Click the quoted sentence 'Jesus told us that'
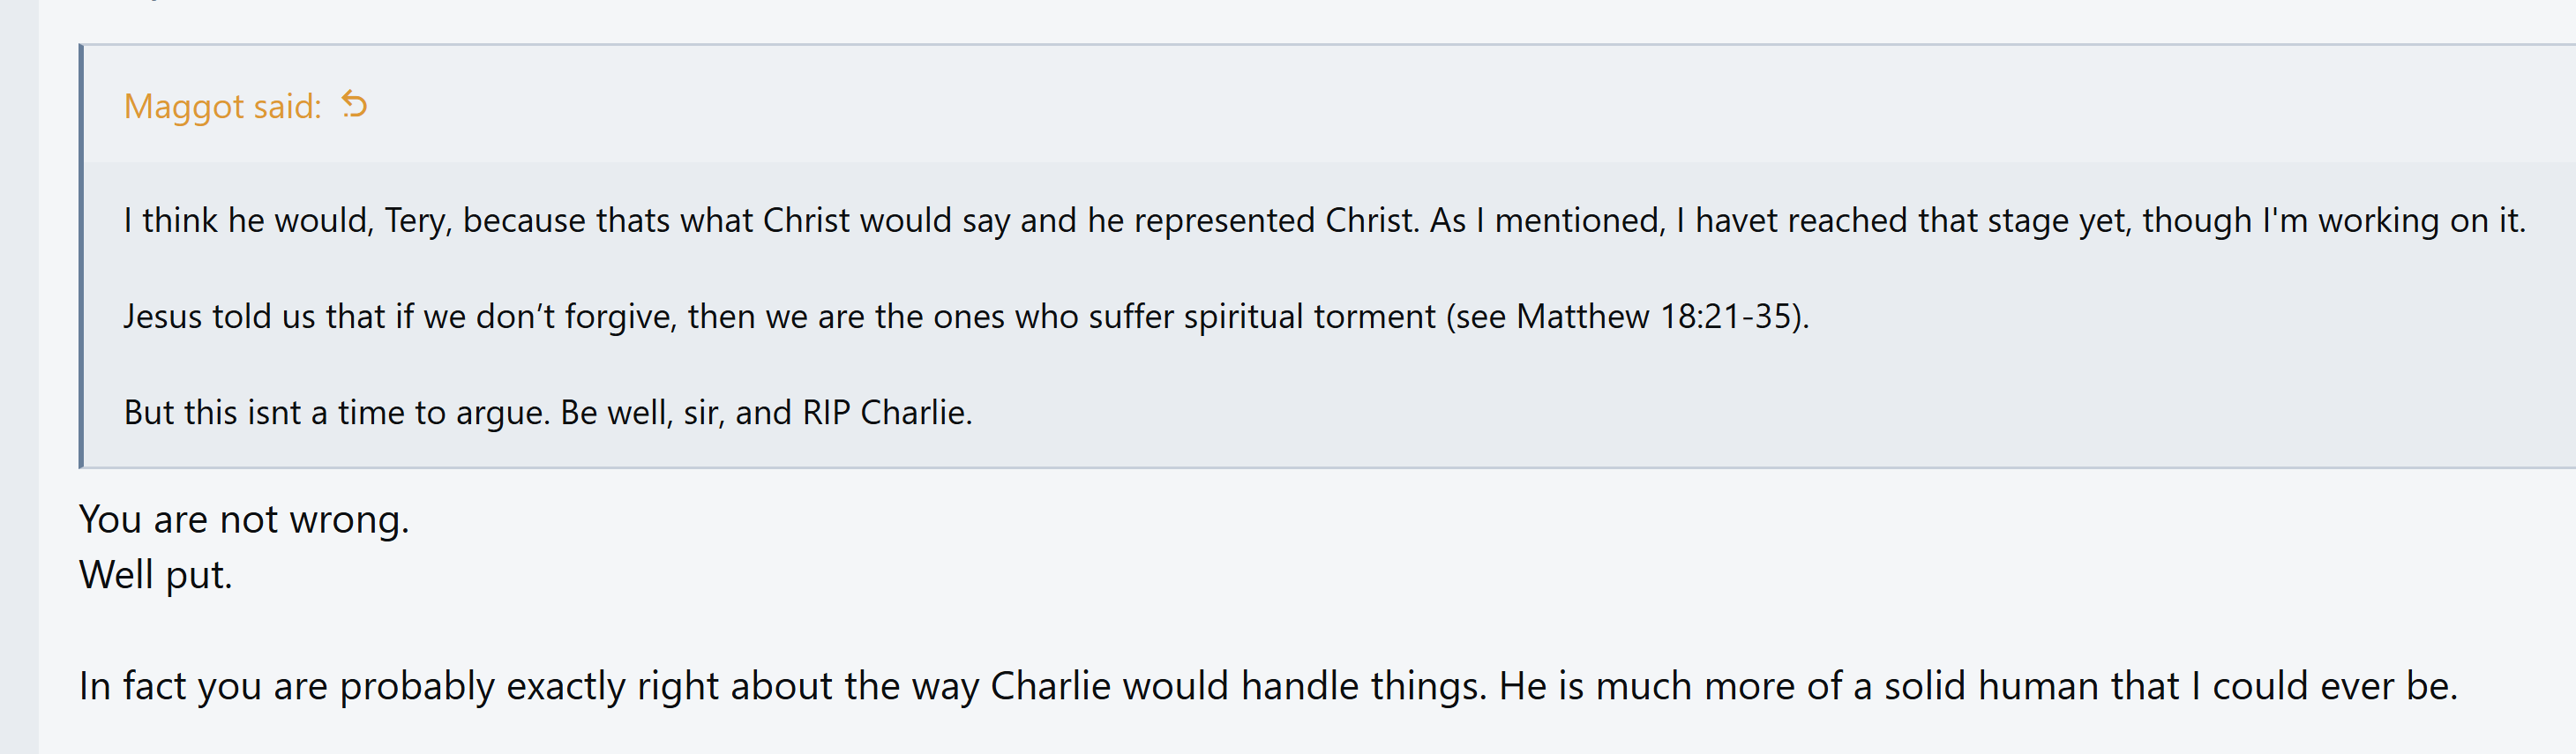Image resolution: width=2576 pixels, height=754 pixels. click(x=966, y=316)
